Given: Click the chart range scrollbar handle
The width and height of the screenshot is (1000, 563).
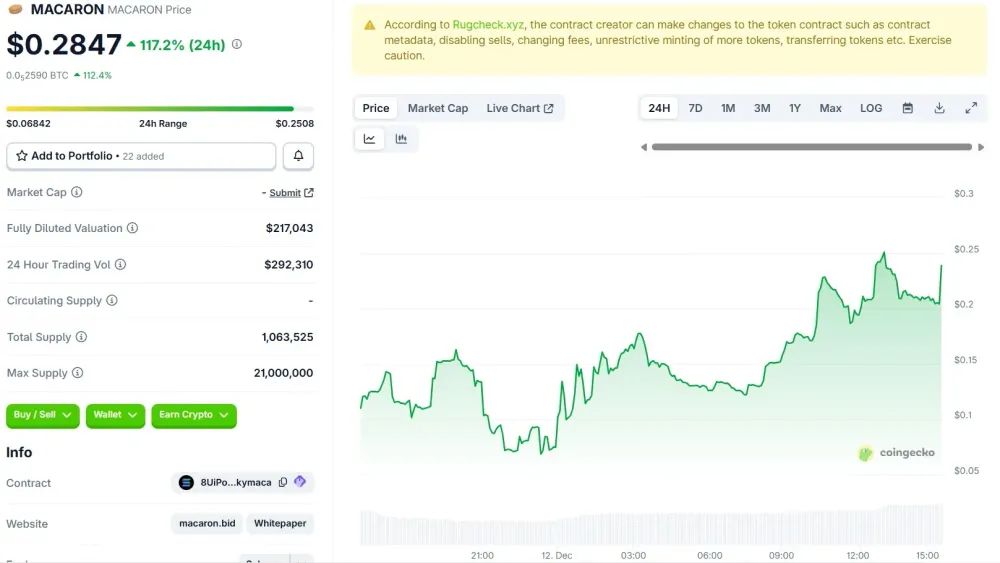Looking at the screenshot, I should tap(810, 147).
